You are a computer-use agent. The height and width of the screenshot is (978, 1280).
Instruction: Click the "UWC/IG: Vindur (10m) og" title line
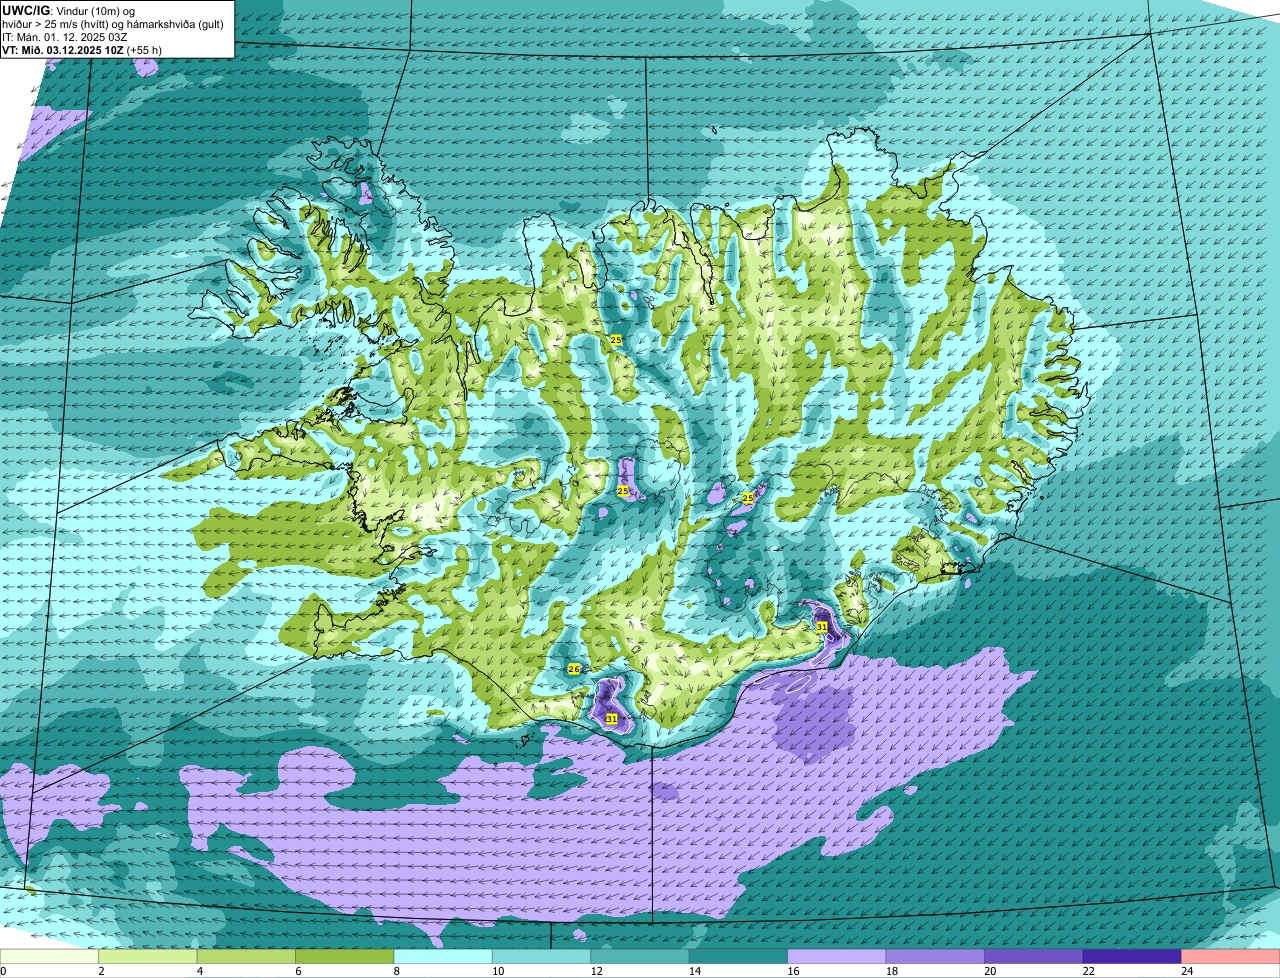tap(68, 10)
